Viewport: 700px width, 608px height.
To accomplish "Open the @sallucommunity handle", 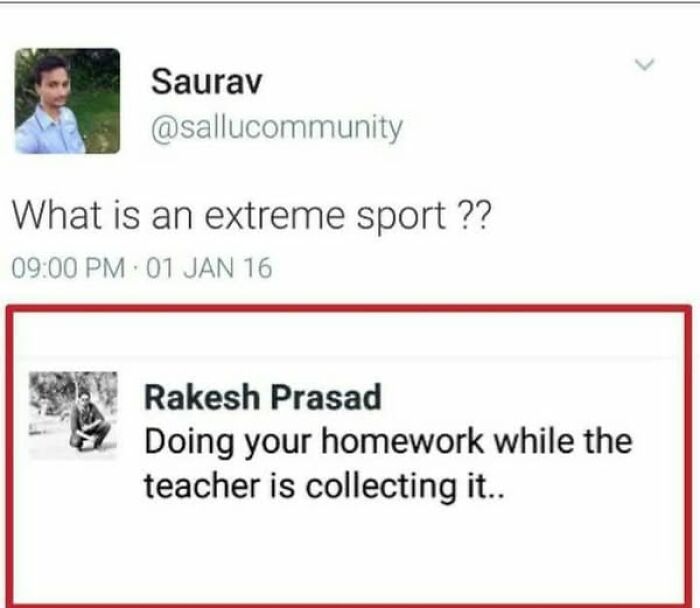I will coord(277,129).
